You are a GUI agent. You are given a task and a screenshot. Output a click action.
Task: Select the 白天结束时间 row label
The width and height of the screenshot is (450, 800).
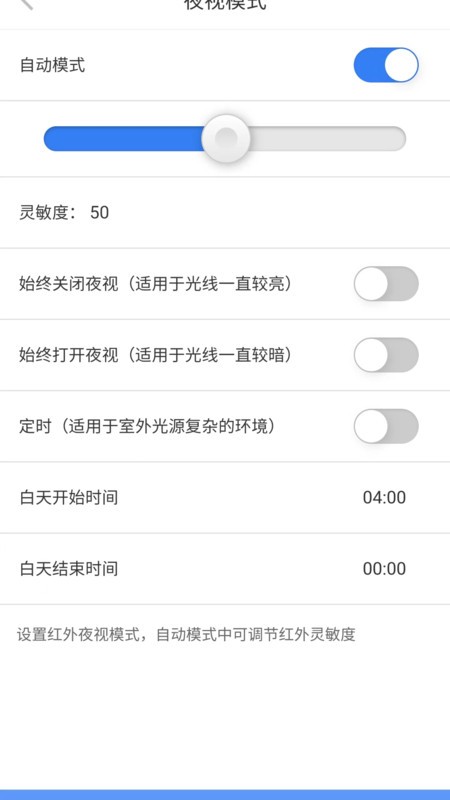click(69, 569)
